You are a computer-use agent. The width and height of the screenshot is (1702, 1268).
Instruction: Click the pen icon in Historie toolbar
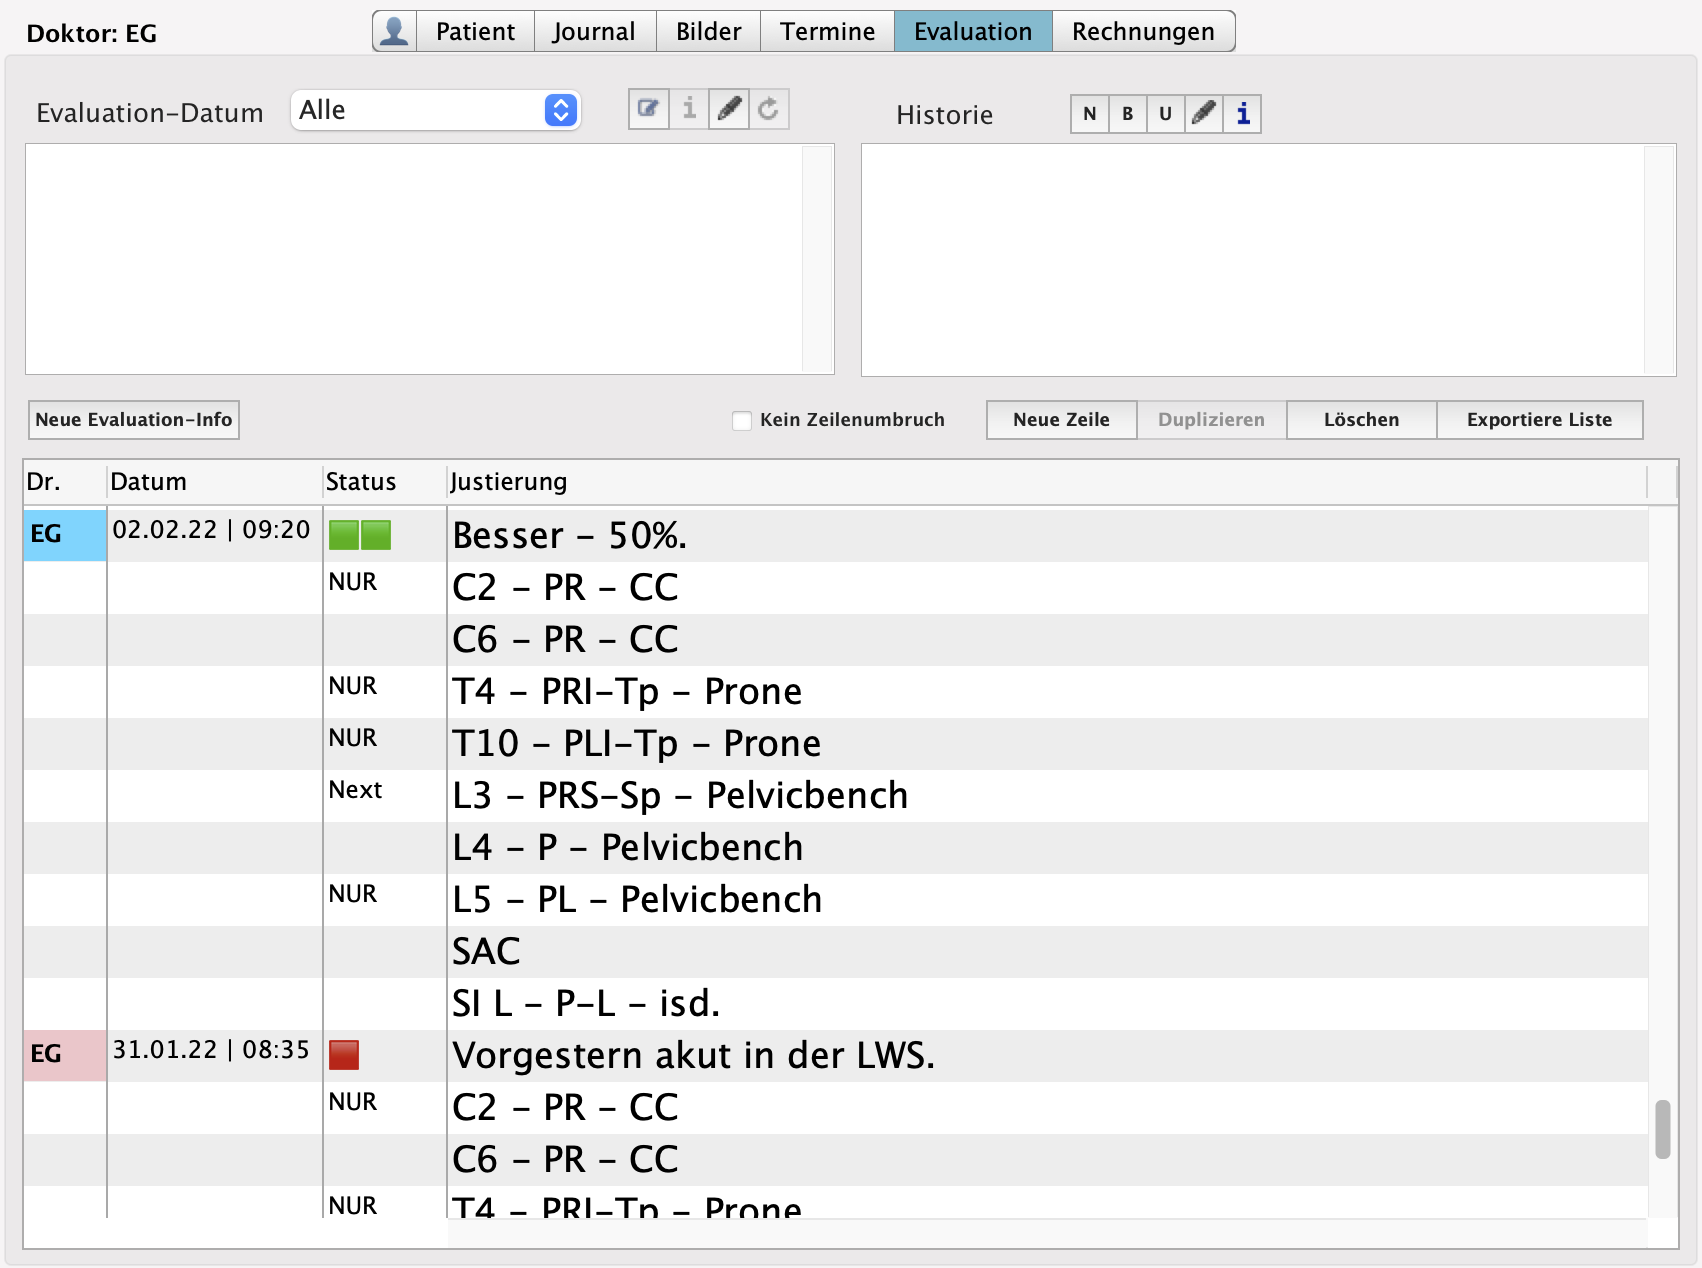(x=1204, y=114)
